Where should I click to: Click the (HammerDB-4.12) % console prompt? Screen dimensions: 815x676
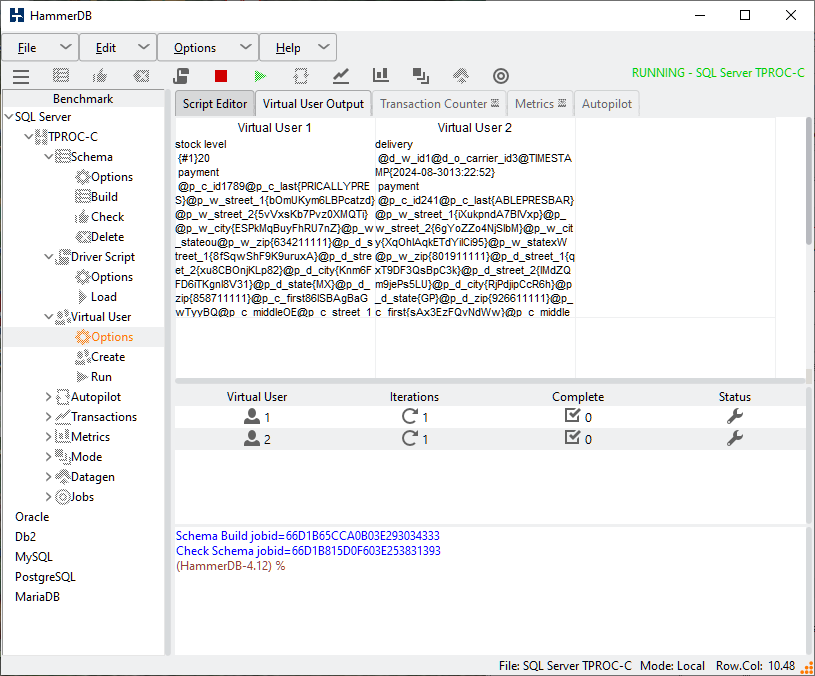pyautogui.click(x=231, y=566)
